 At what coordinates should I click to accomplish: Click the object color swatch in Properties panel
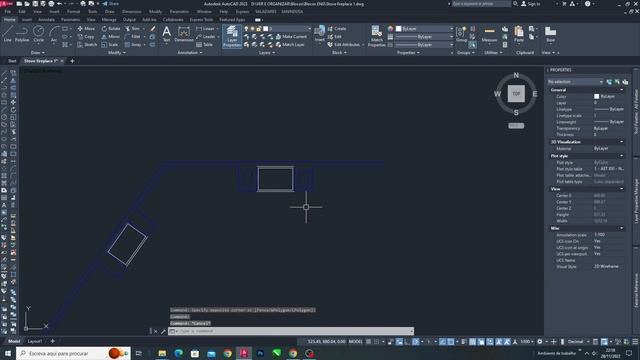tap(596, 96)
